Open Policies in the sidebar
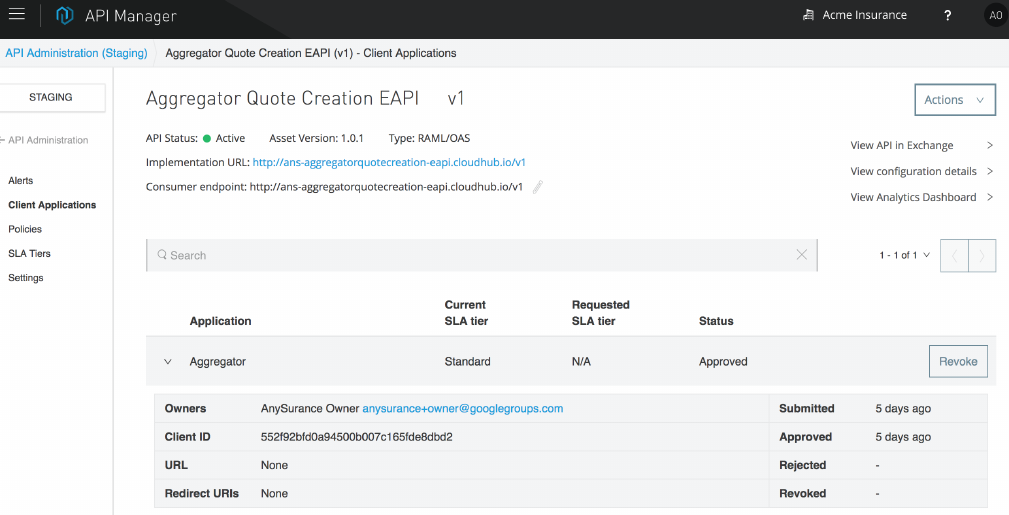The image size is (1009, 515). (x=25, y=230)
